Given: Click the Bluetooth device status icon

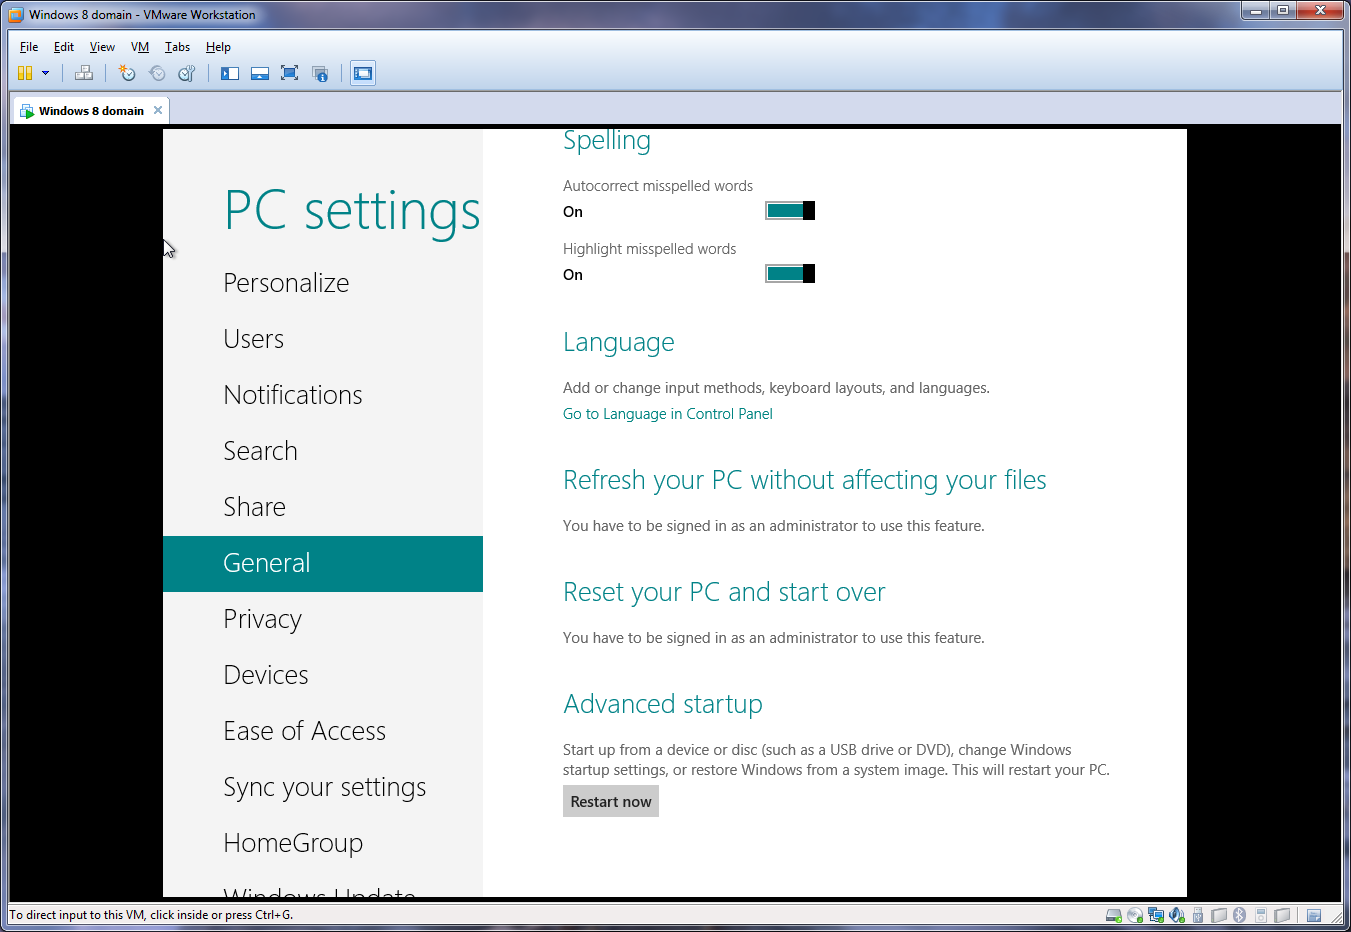Looking at the screenshot, I should pos(1240,915).
